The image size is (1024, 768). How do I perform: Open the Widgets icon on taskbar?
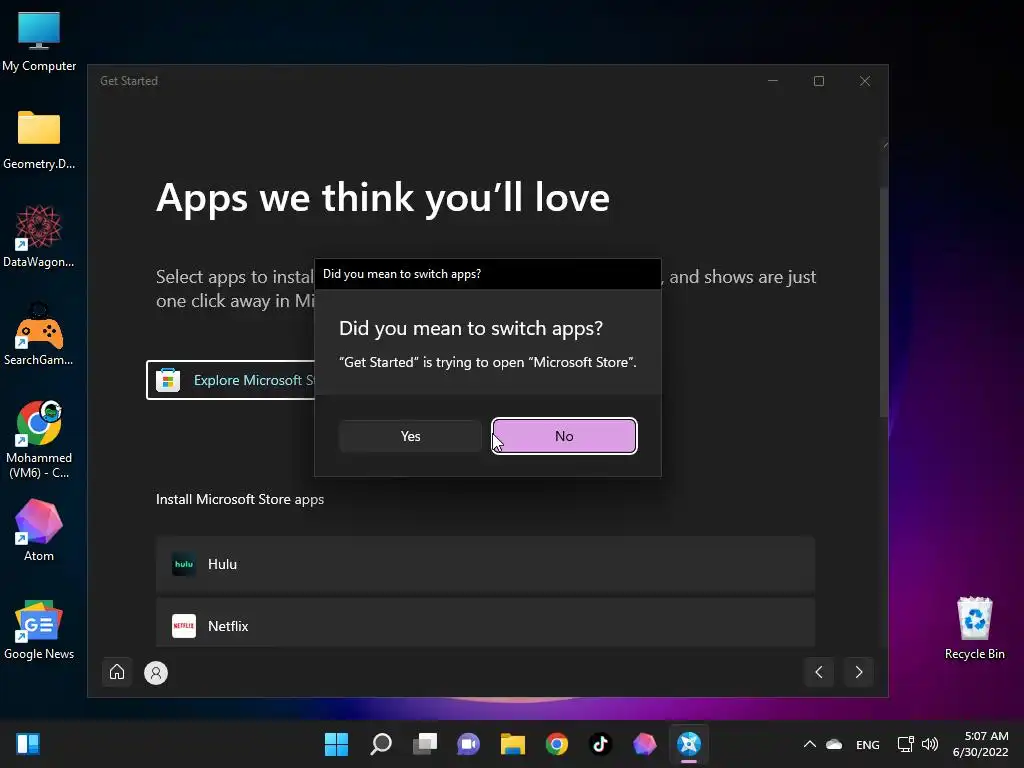coord(28,744)
